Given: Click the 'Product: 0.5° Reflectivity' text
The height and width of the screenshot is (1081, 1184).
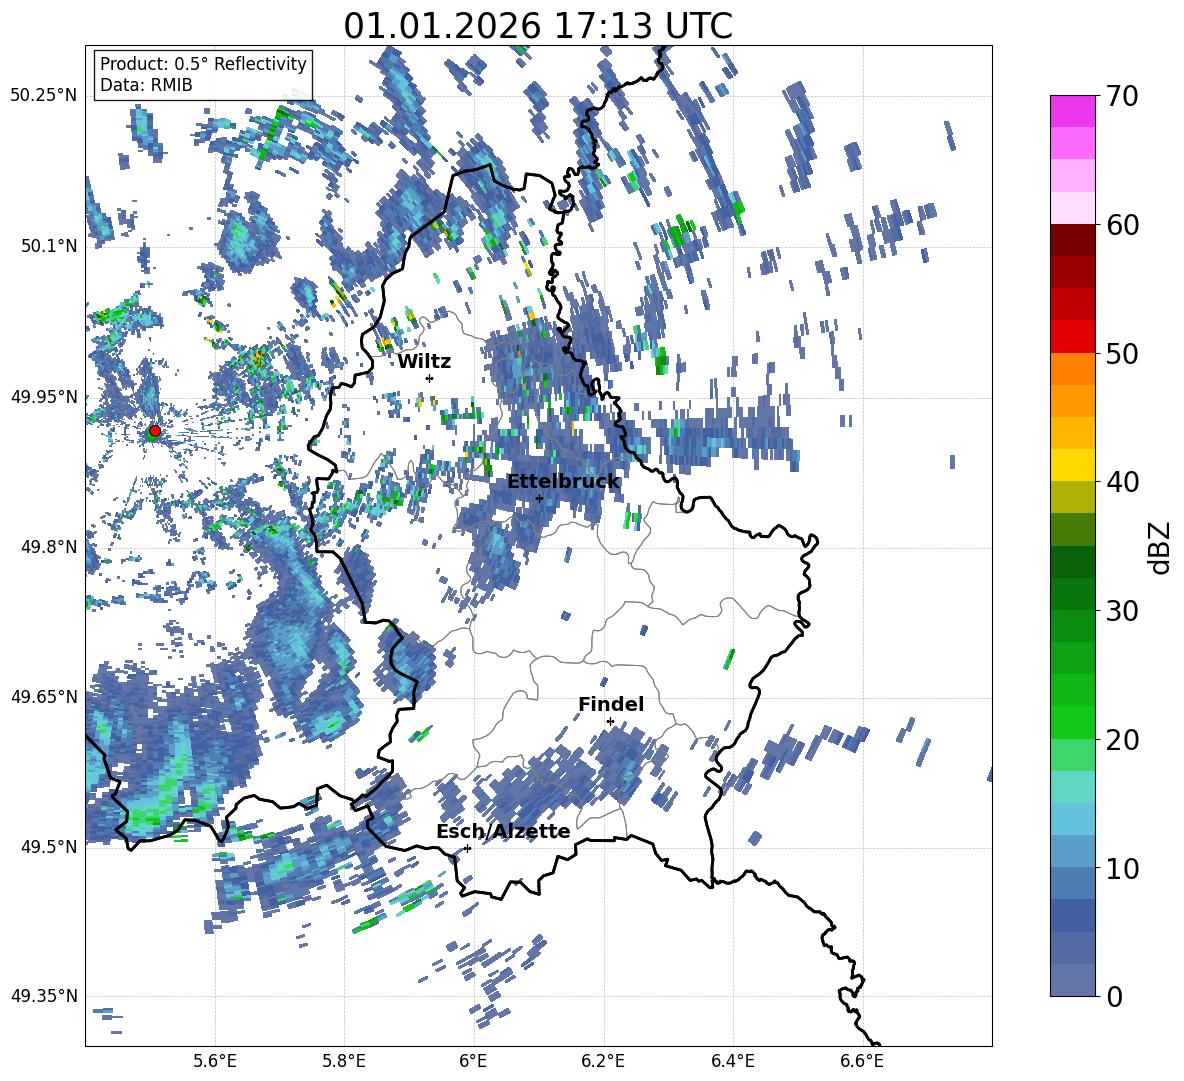Looking at the screenshot, I should [x=203, y=63].
